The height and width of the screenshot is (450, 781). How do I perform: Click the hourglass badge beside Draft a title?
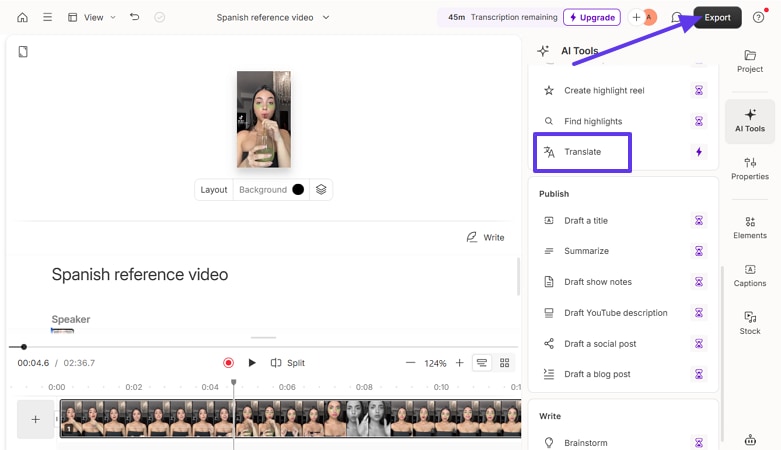coord(699,220)
